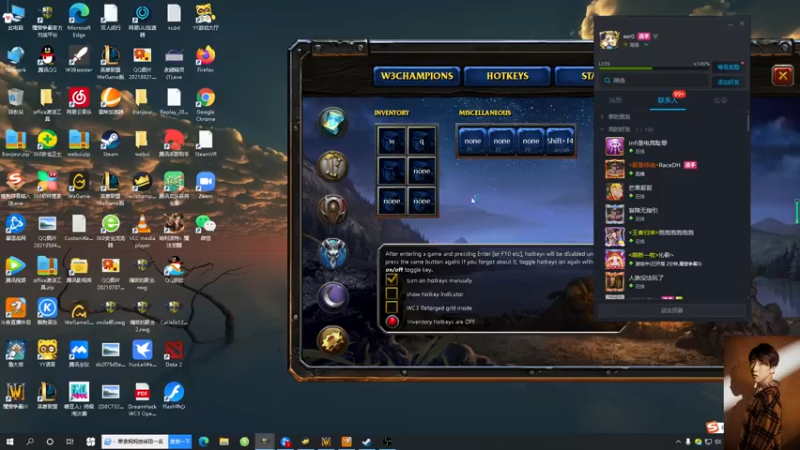Click the bottom button of chat window
The width and height of the screenshot is (800, 450).
671,310
